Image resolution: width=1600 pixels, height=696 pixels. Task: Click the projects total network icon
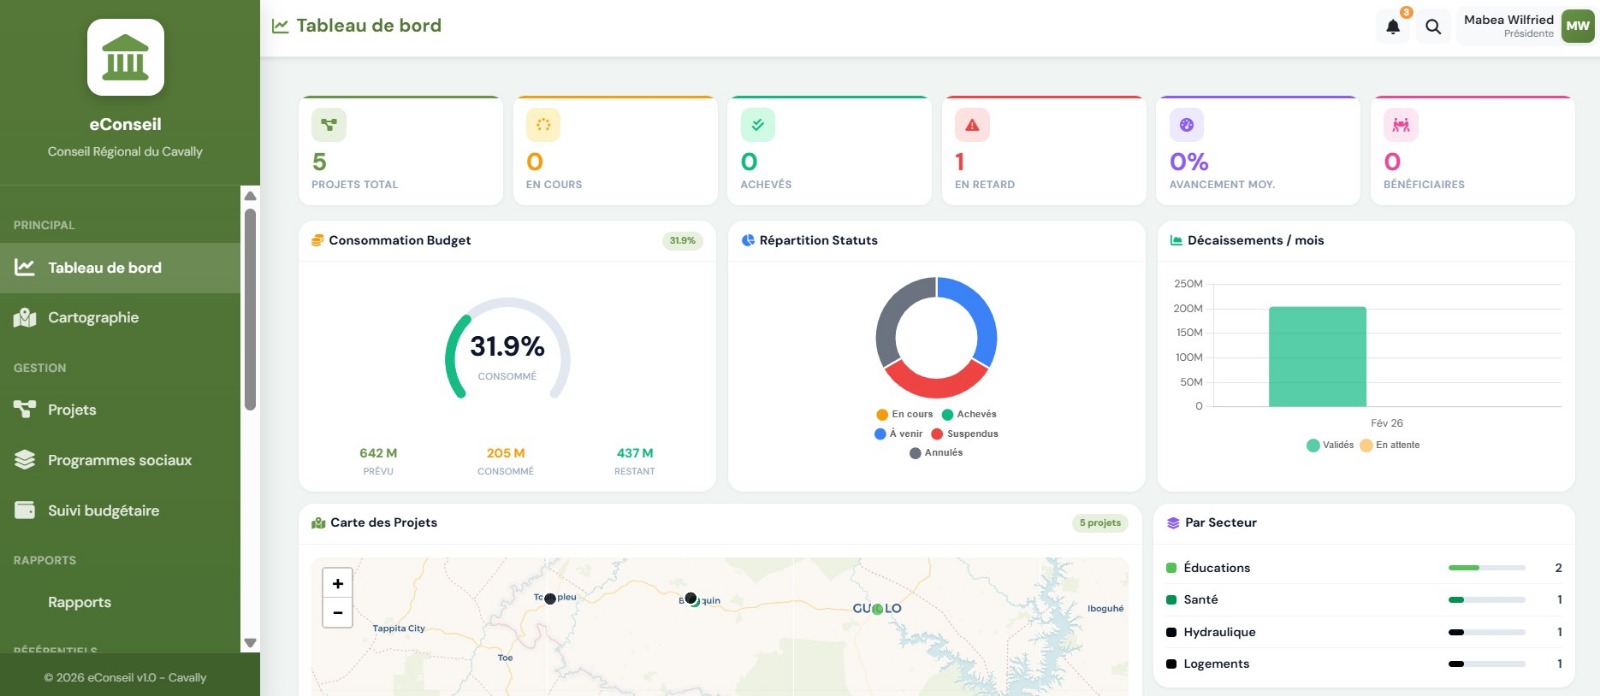(328, 125)
